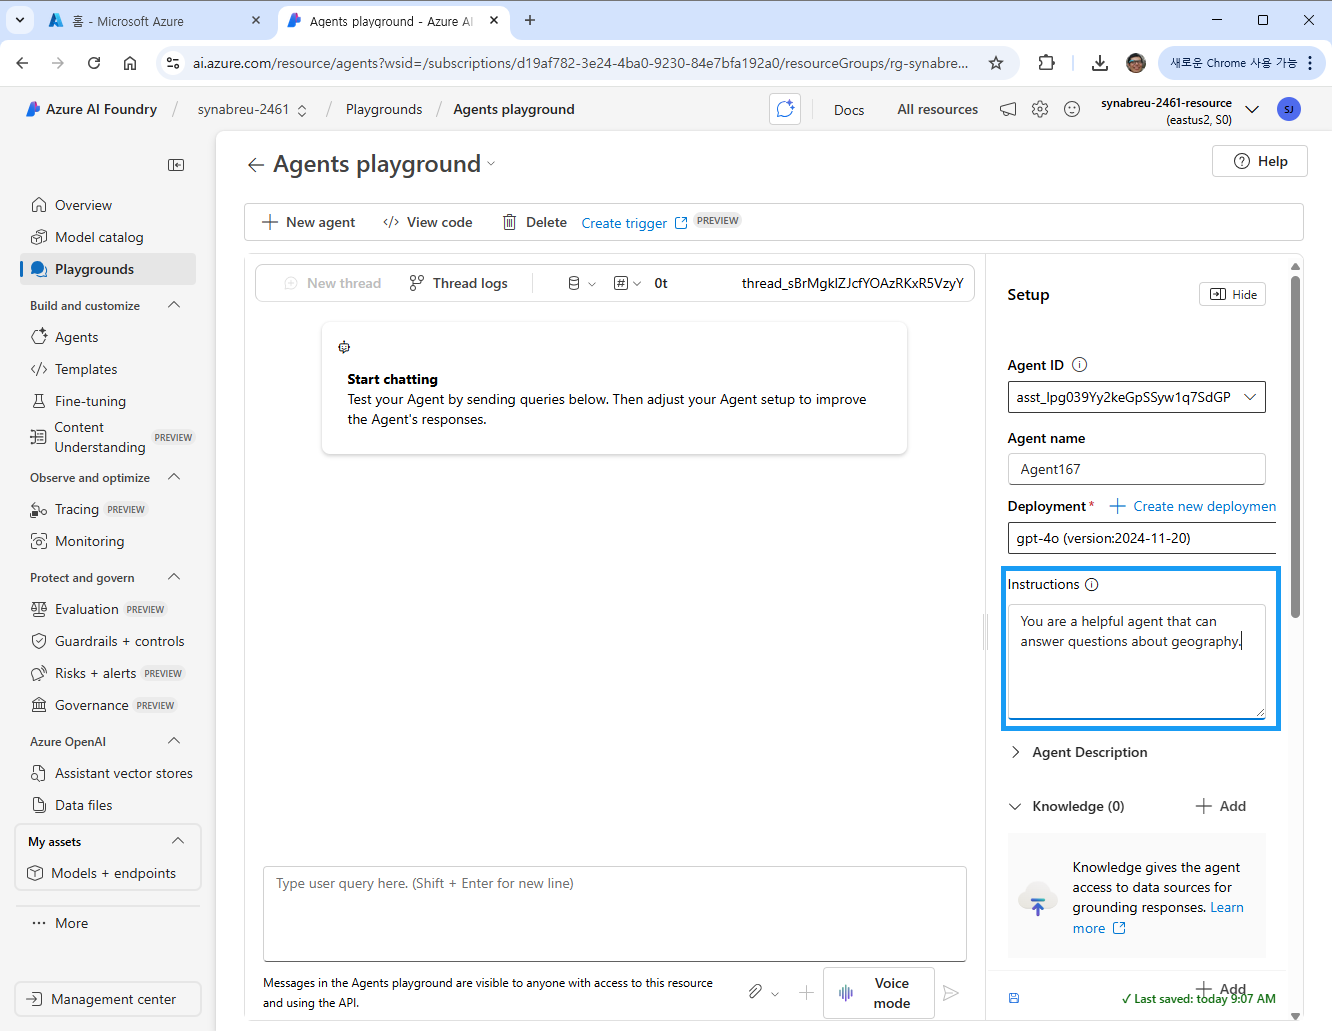Click the plus icon next to paperclip
The width and height of the screenshot is (1332, 1031).
coord(806,992)
